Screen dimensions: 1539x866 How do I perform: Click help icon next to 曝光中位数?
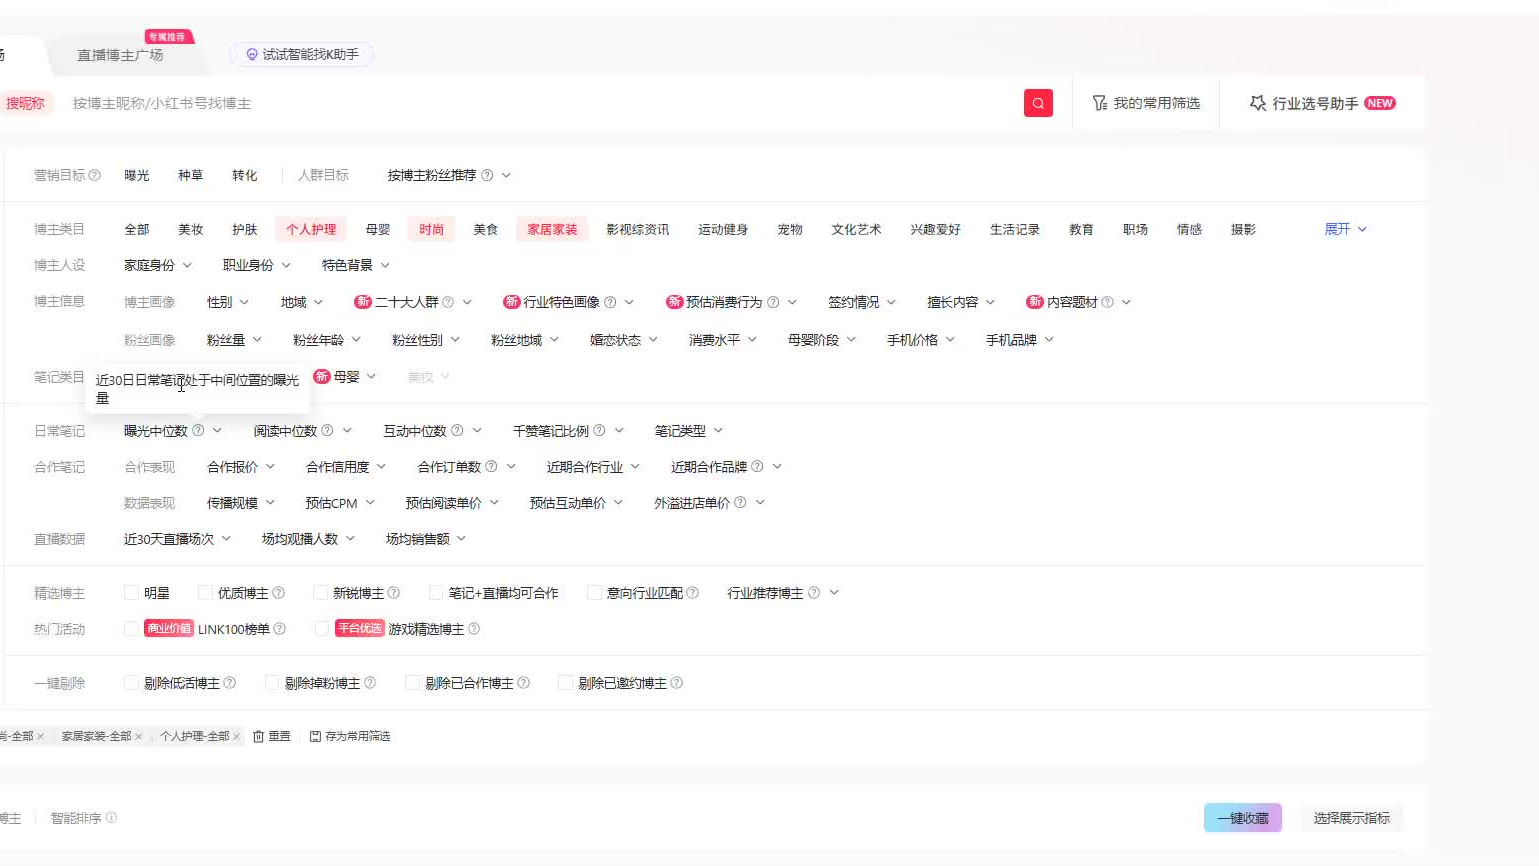tap(198, 430)
